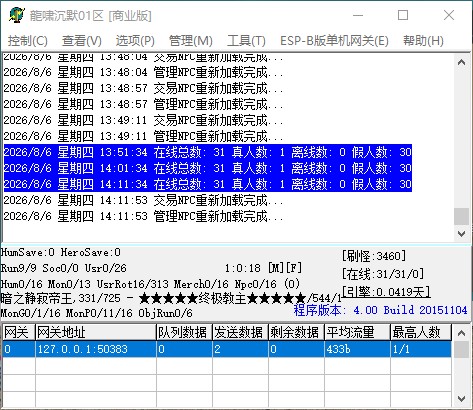Select log line 14:11:34 在线总数
The image size is (473, 410).
coord(208,184)
